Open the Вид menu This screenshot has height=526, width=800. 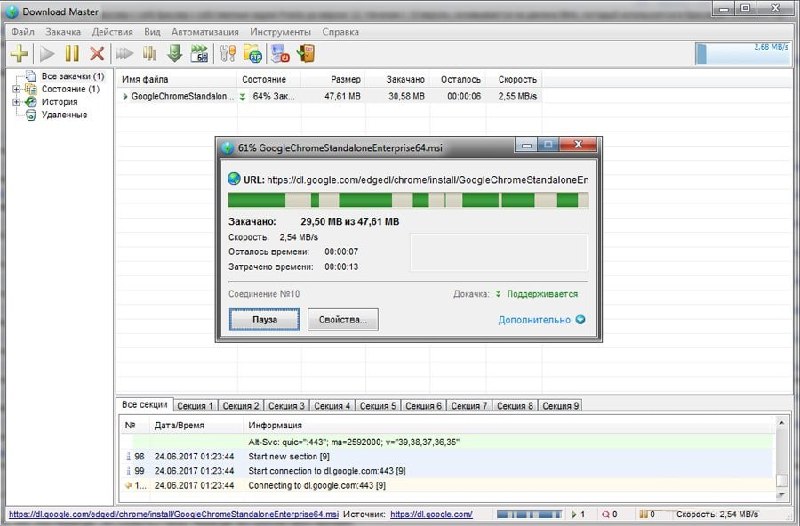152,32
